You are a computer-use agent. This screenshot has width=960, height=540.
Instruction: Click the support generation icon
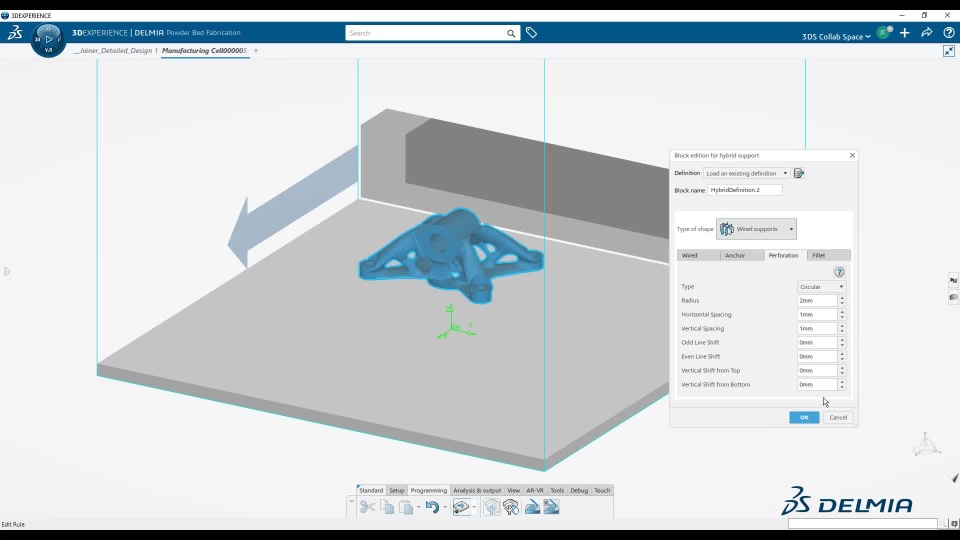492,507
